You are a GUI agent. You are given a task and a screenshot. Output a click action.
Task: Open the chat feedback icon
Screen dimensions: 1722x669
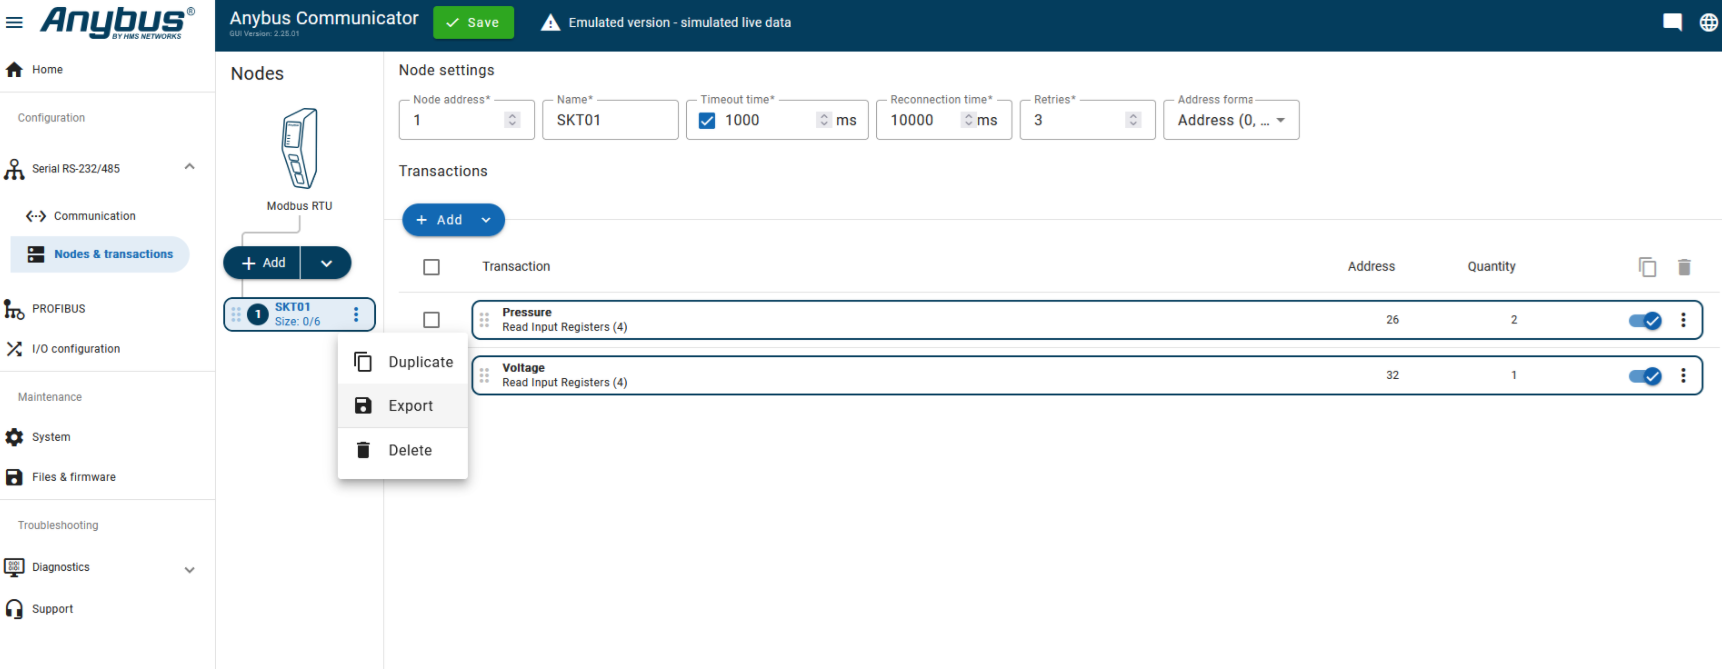[x=1672, y=22]
